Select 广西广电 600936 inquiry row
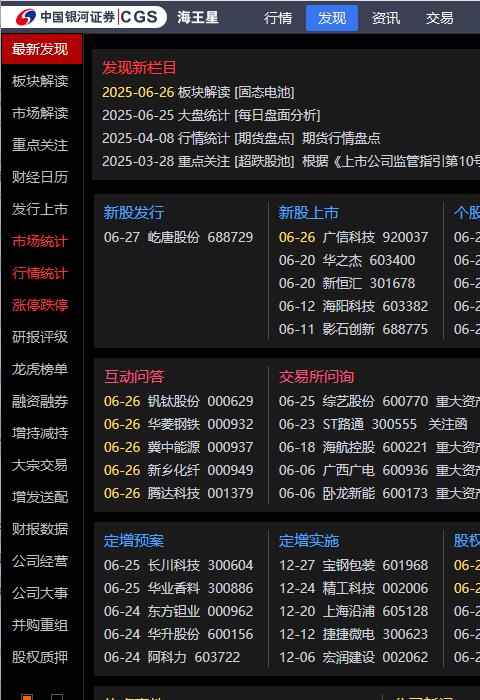The width and height of the screenshot is (480, 700). point(379,470)
